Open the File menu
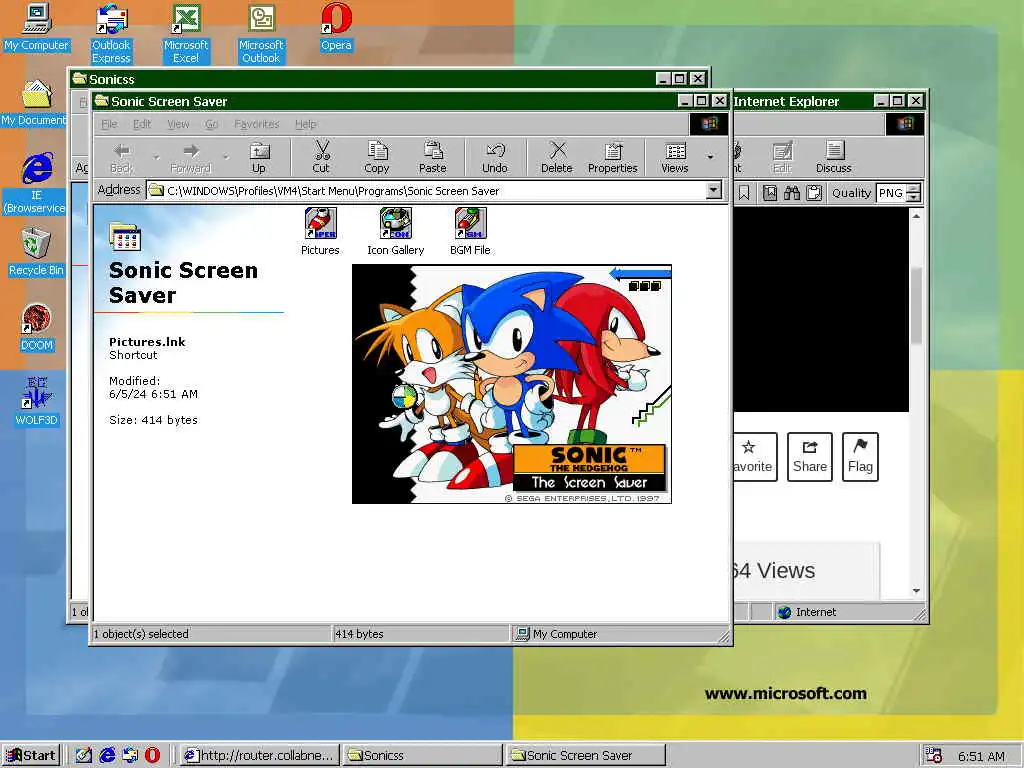The width and height of the screenshot is (1024, 768). (x=109, y=124)
